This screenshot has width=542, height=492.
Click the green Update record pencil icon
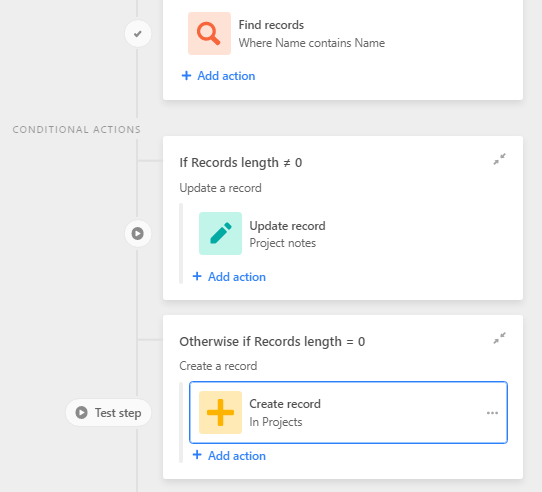[220, 233]
